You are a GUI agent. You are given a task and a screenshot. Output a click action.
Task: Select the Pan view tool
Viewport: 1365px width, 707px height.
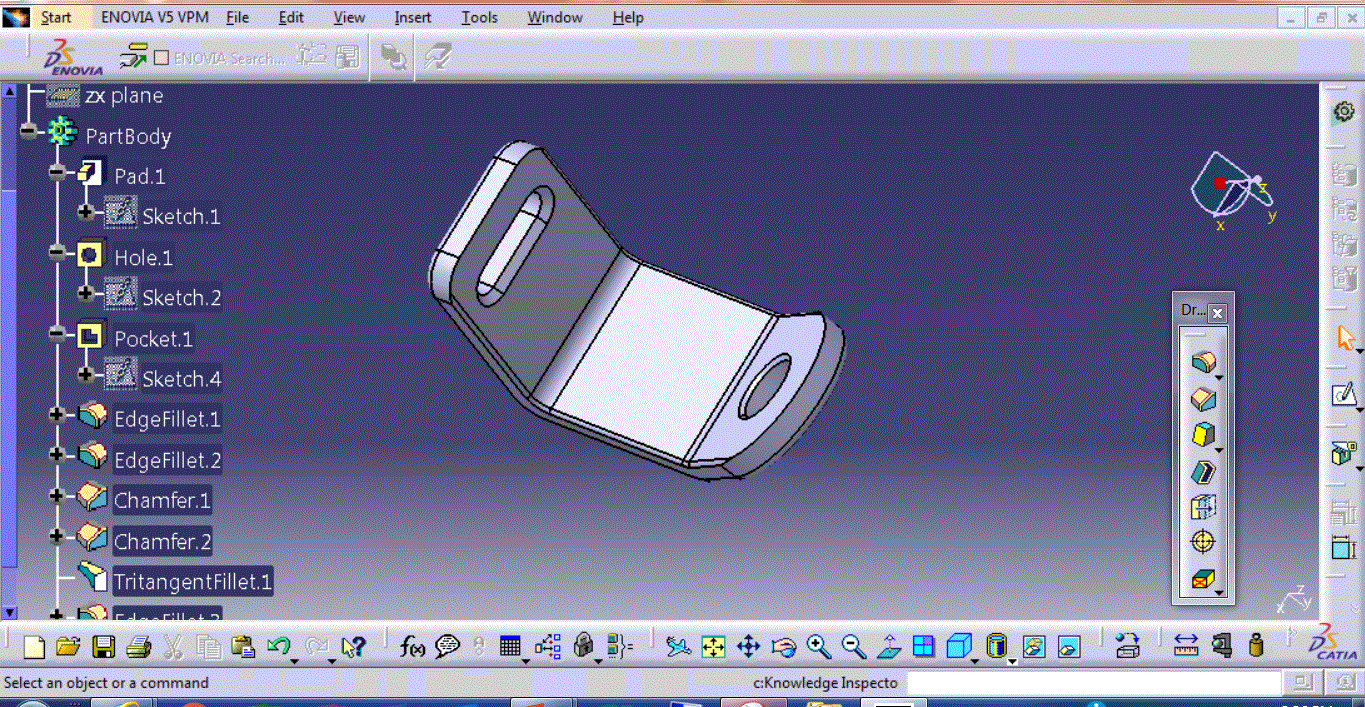[x=748, y=647]
